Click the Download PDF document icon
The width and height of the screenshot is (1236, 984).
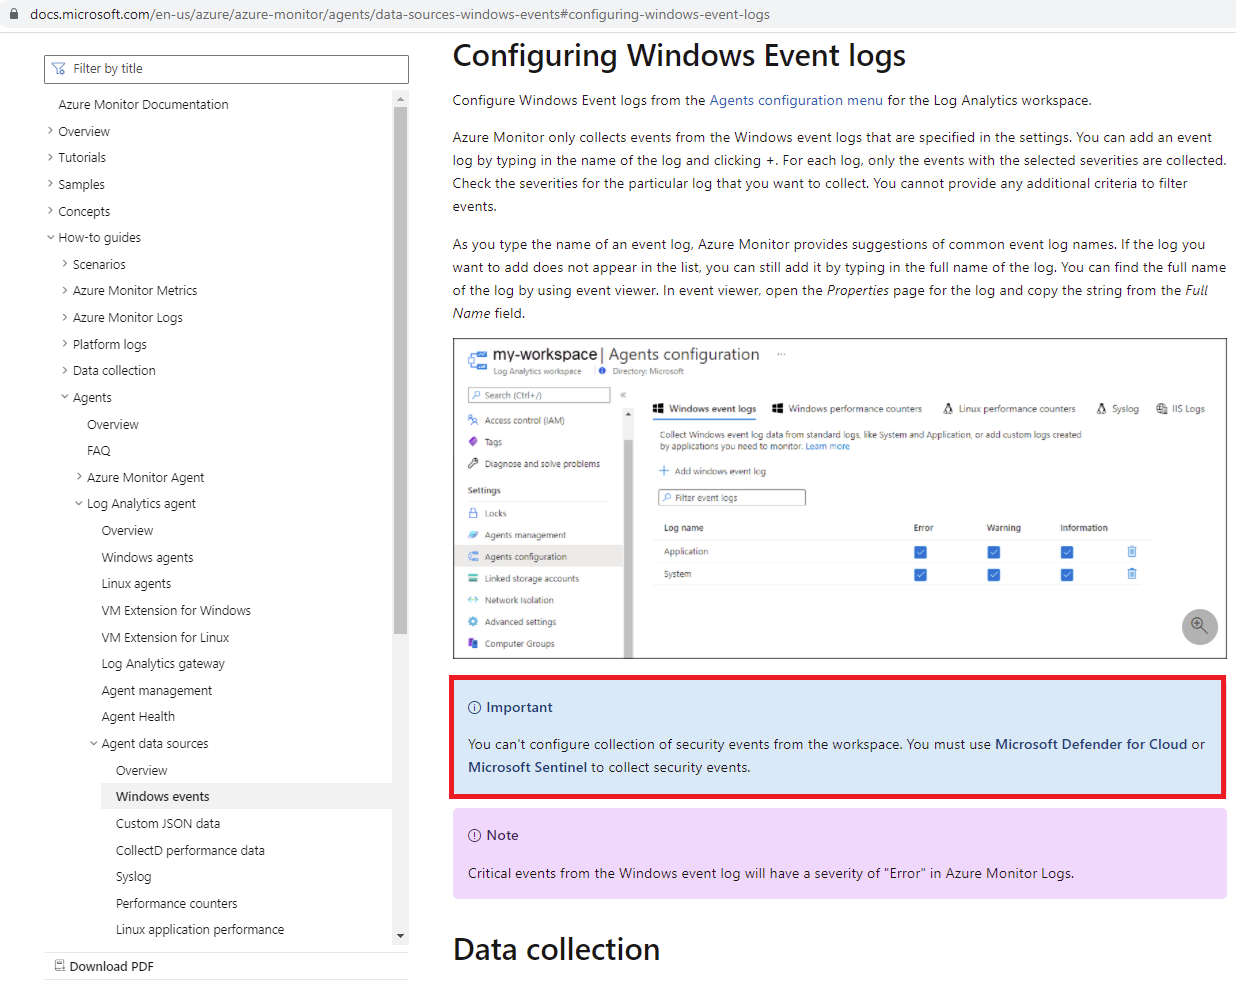(x=60, y=966)
